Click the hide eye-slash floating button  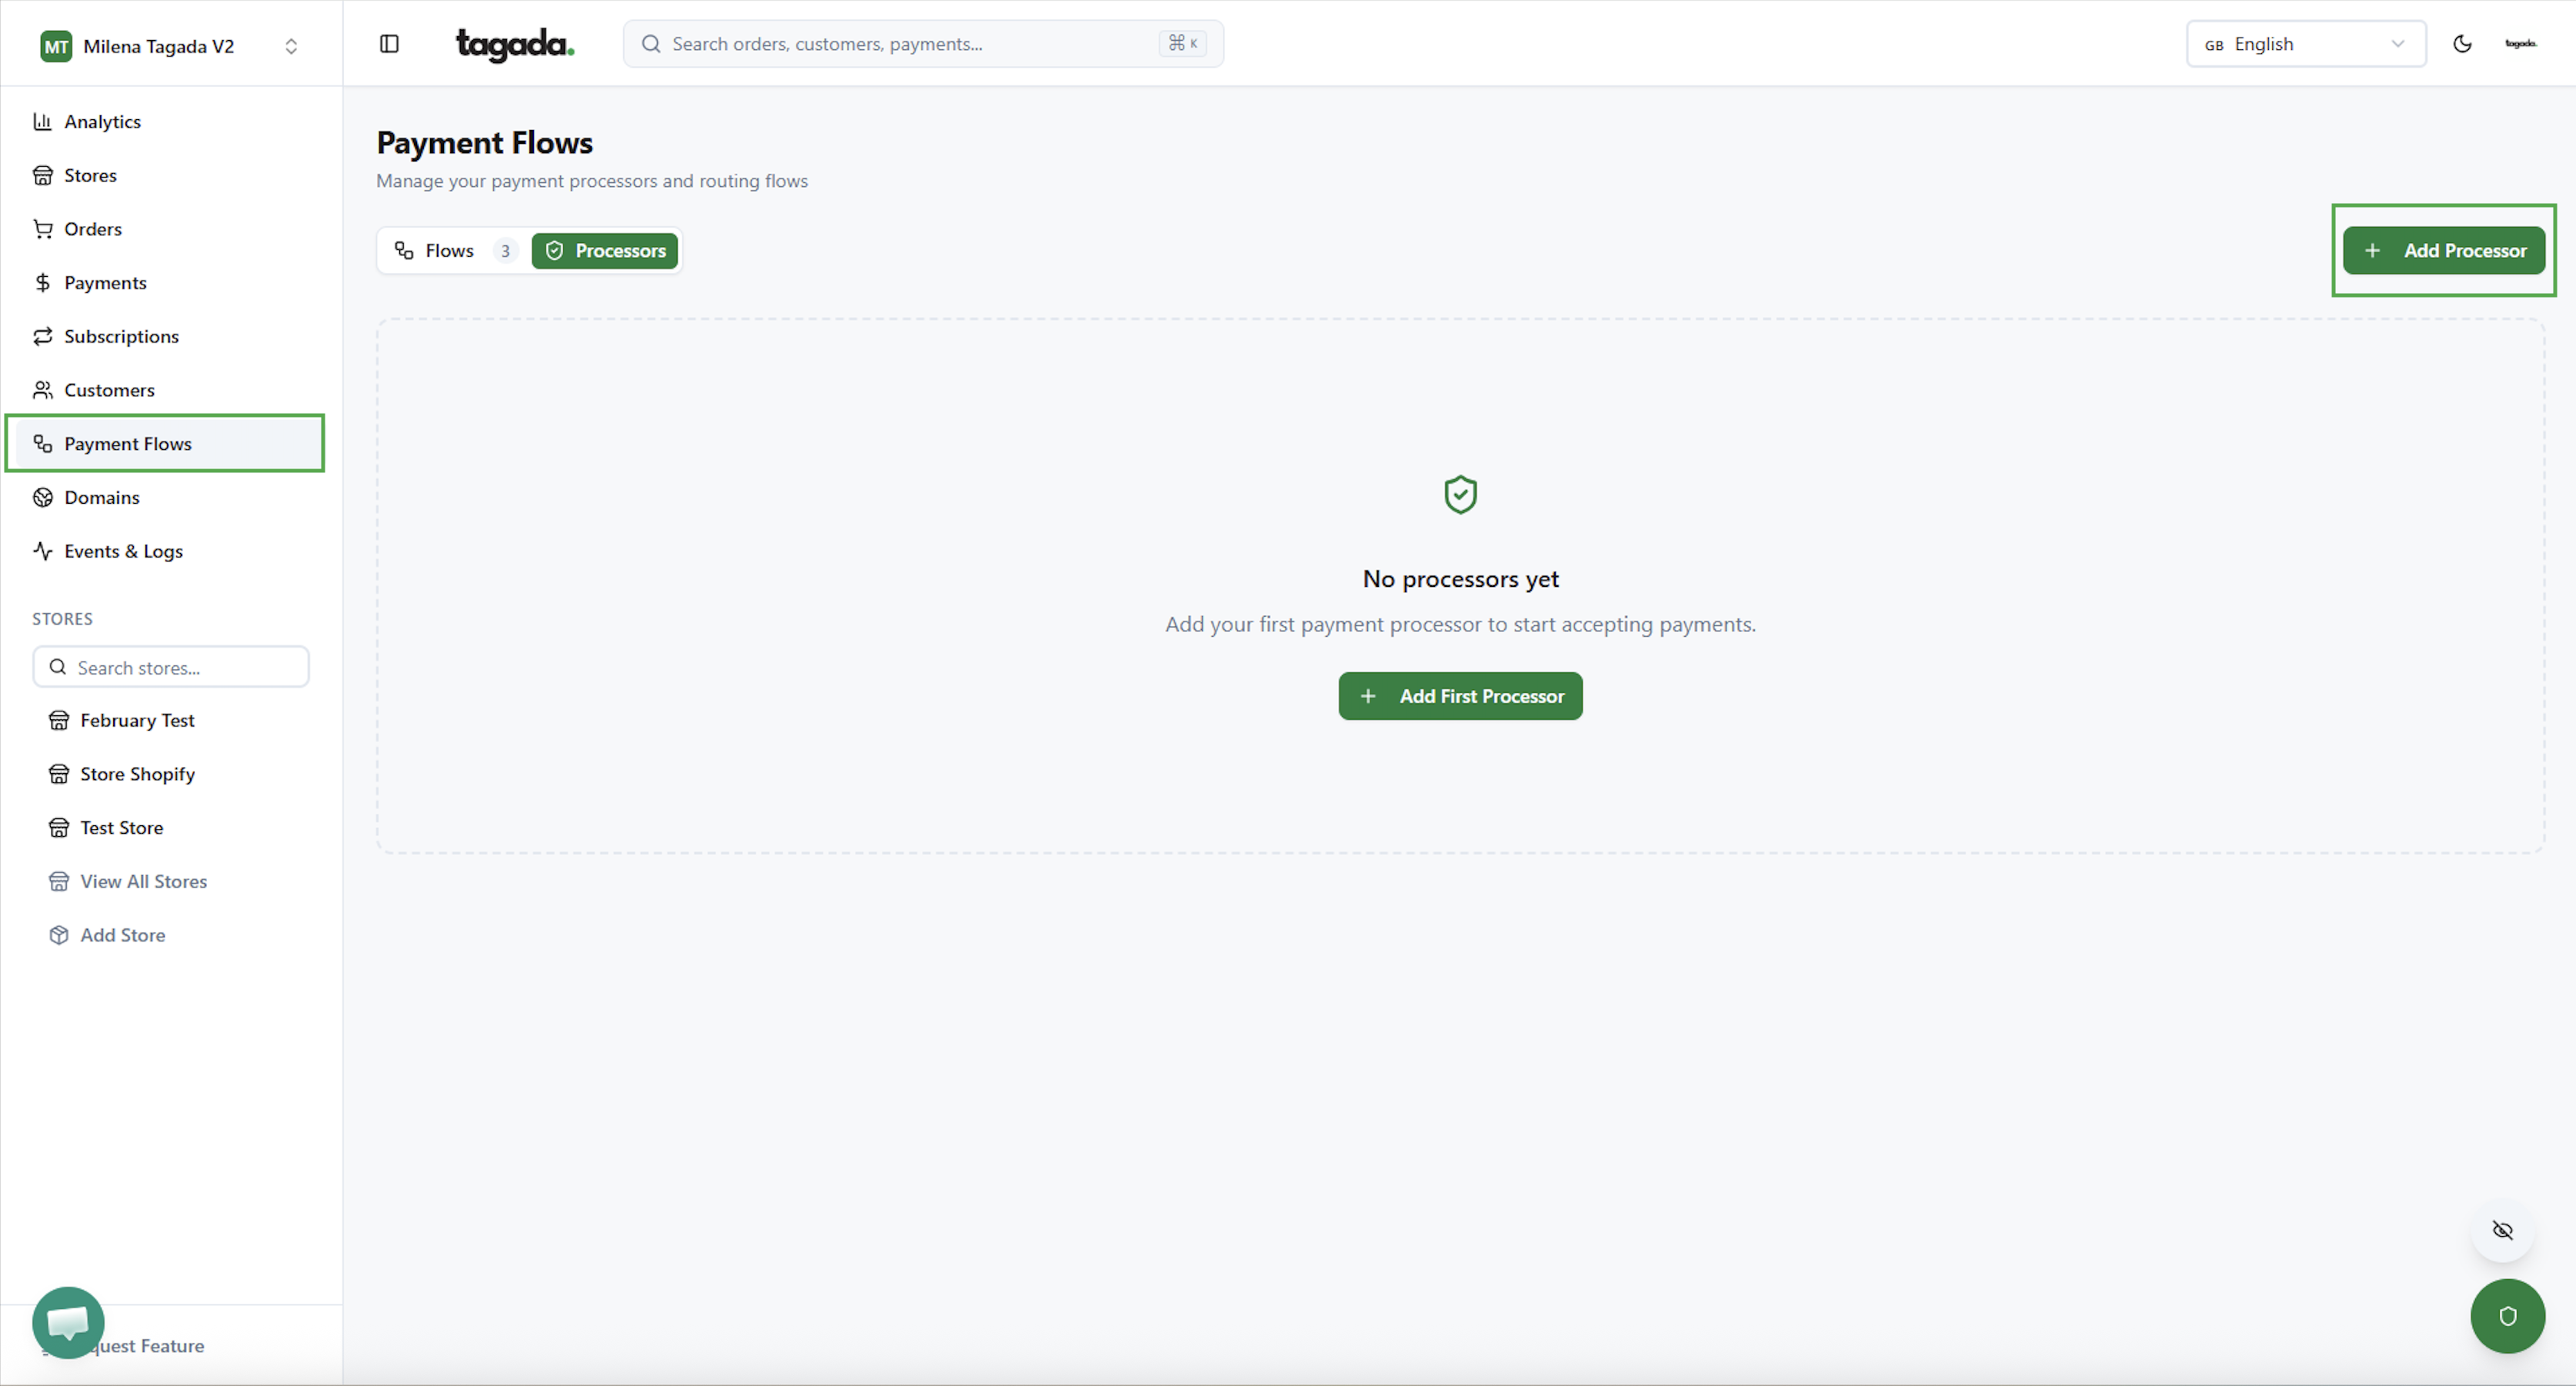2502,1230
